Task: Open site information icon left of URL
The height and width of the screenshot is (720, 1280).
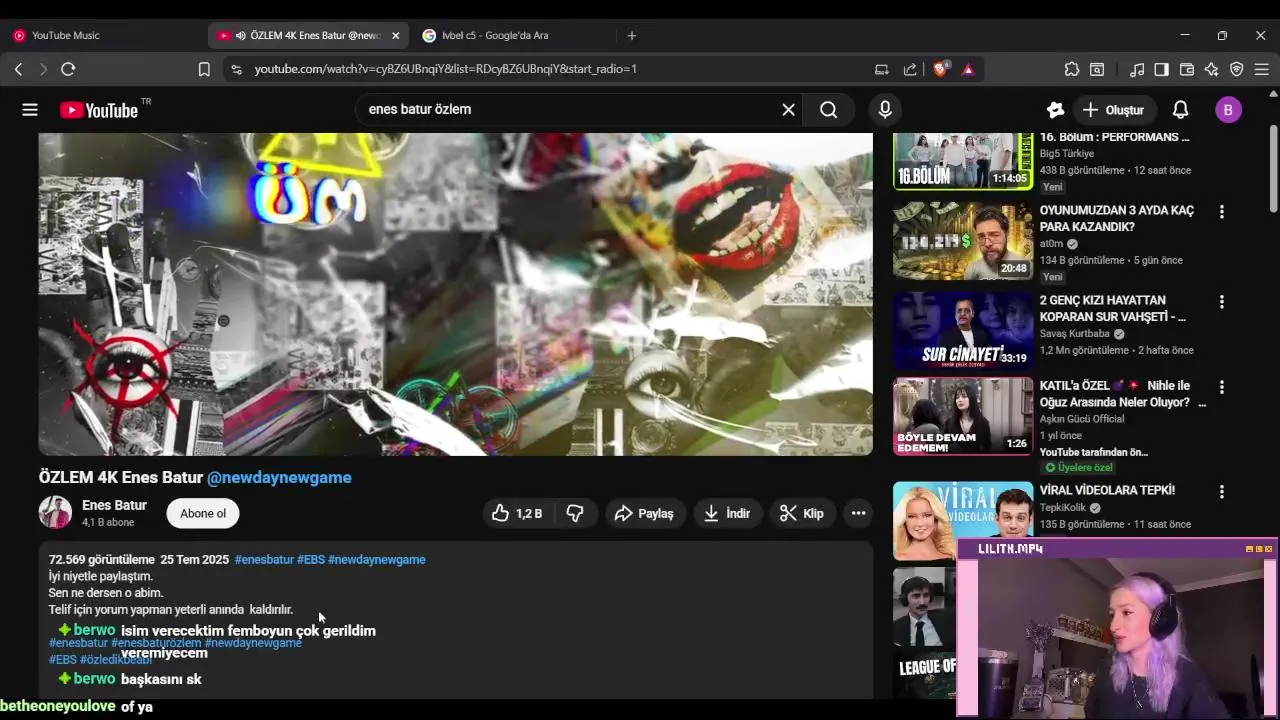Action: [236, 69]
